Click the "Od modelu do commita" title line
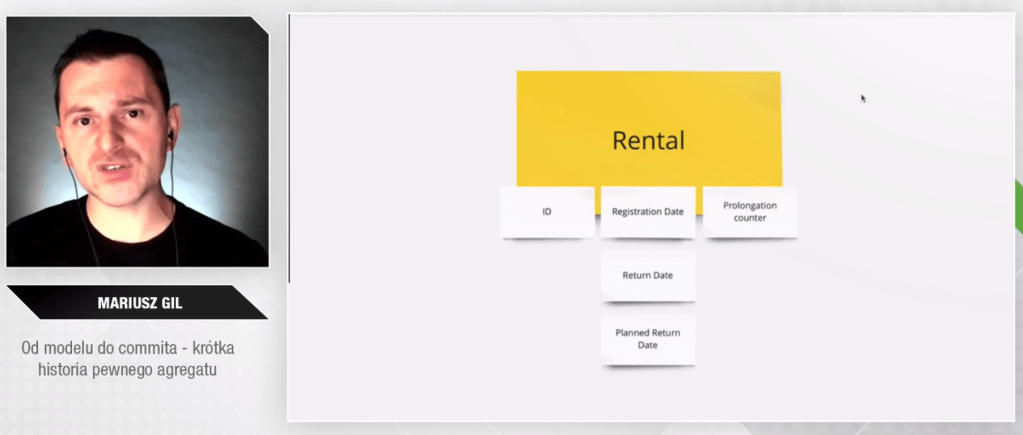The height and width of the screenshot is (435, 1023). [127, 348]
